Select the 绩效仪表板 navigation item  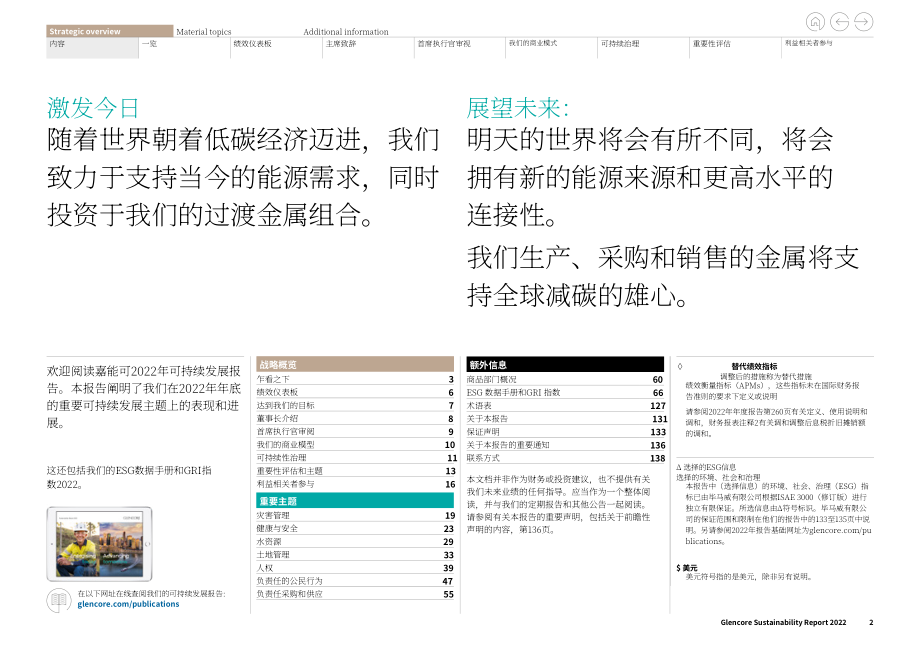[x=277, y=48]
